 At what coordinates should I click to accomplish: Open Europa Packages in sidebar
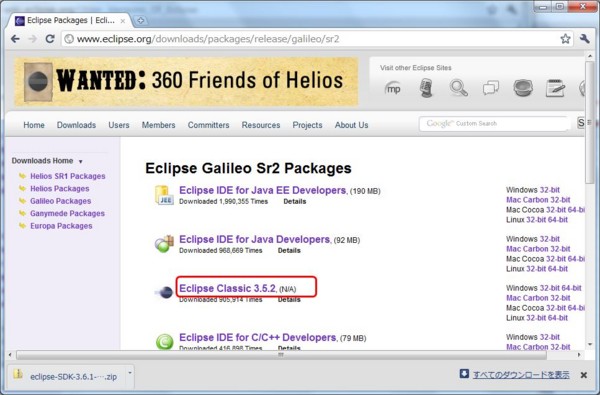(x=61, y=226)
